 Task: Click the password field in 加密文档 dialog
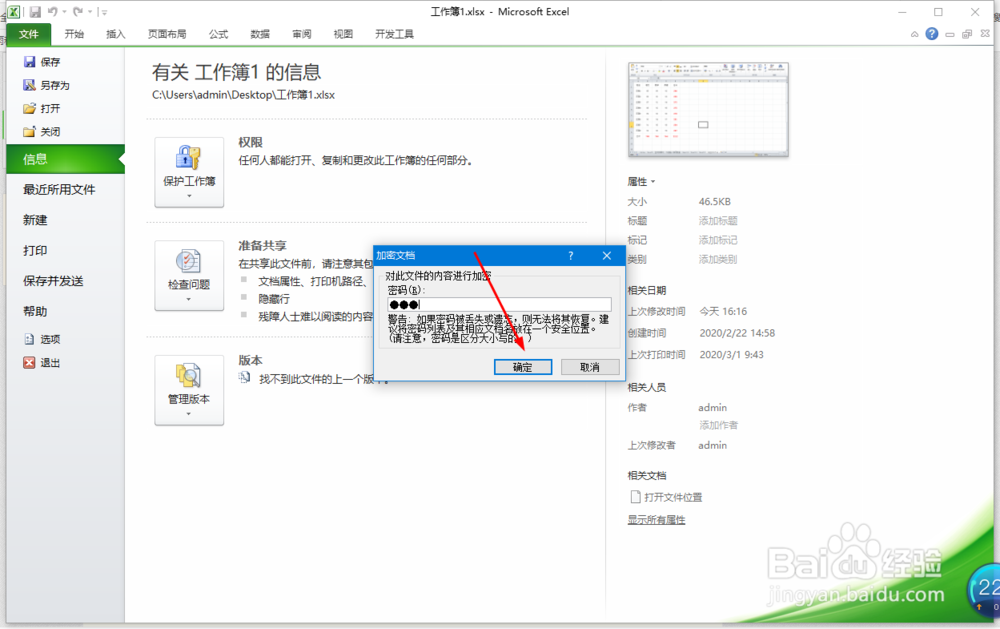point(499,304)
